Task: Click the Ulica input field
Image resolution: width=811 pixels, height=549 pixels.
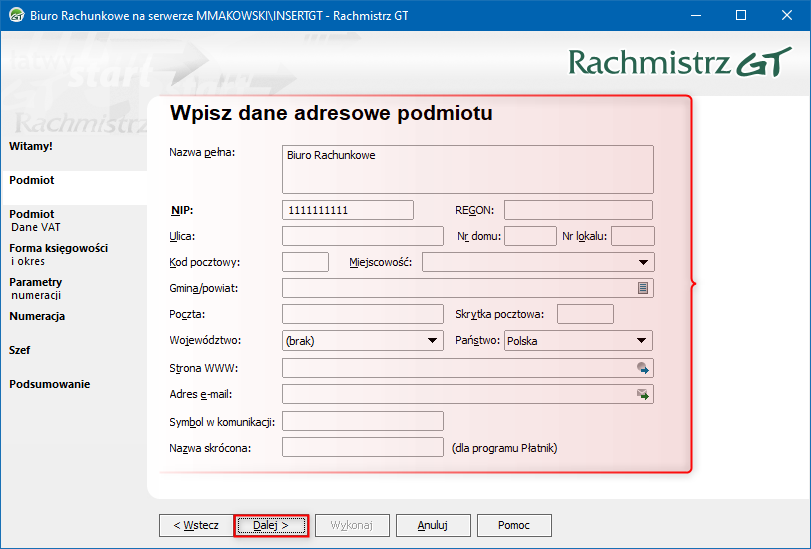Action: (363, 236)
